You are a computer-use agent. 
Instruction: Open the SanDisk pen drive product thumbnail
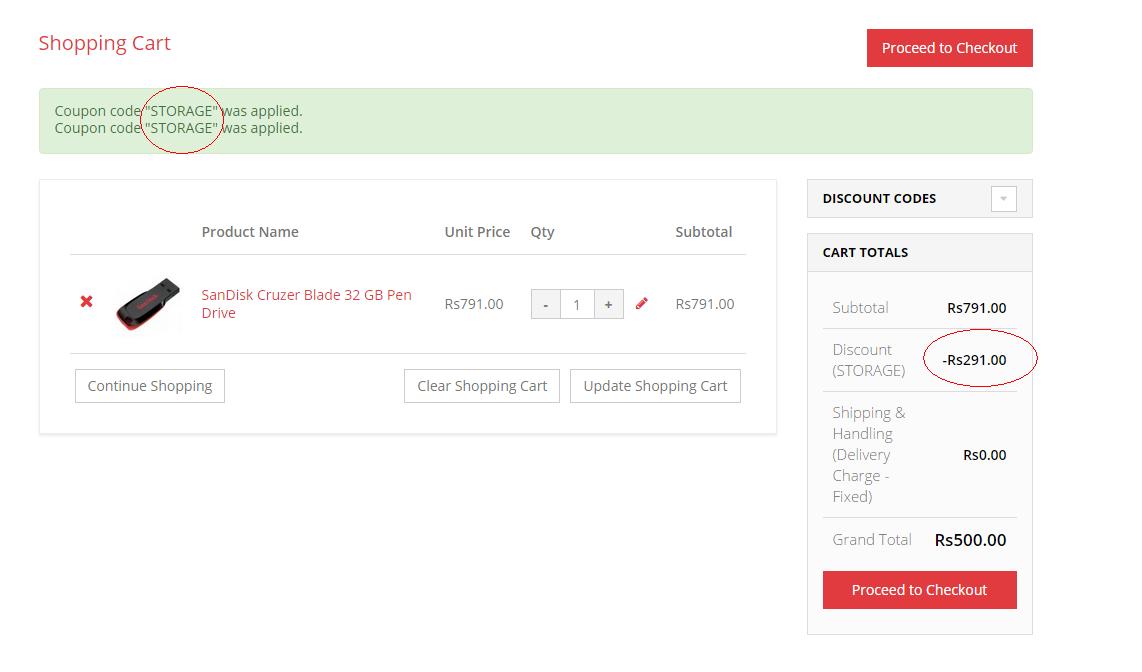tap(148, 304)
